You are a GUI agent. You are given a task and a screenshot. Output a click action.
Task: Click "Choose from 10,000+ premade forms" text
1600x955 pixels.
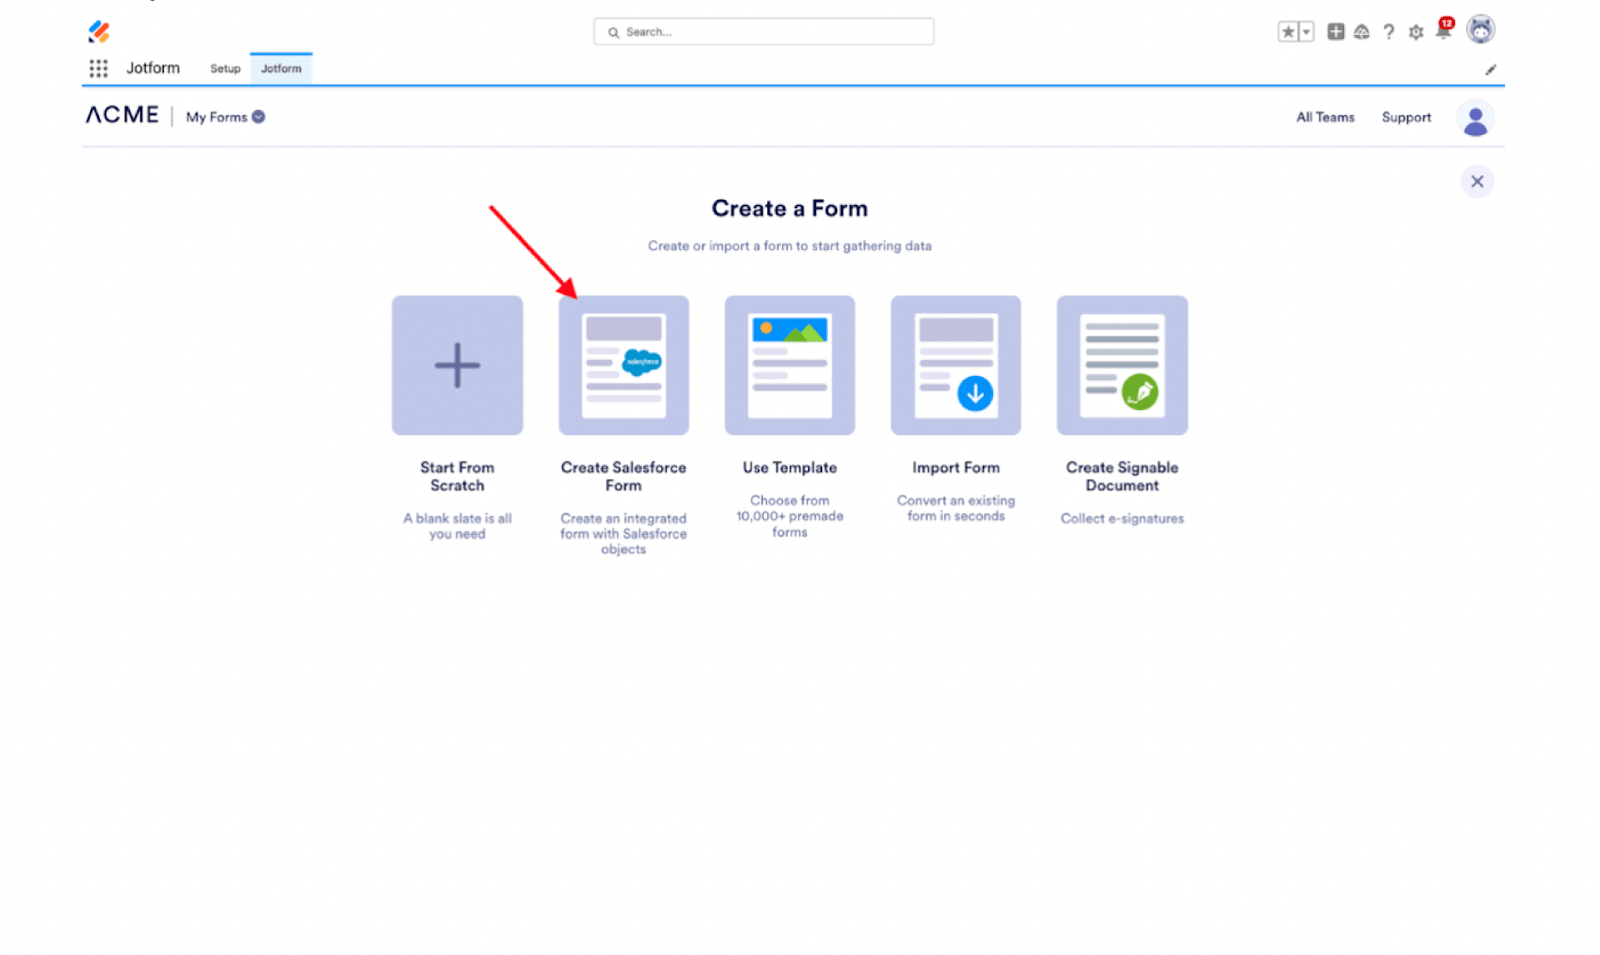pos(790,516)
